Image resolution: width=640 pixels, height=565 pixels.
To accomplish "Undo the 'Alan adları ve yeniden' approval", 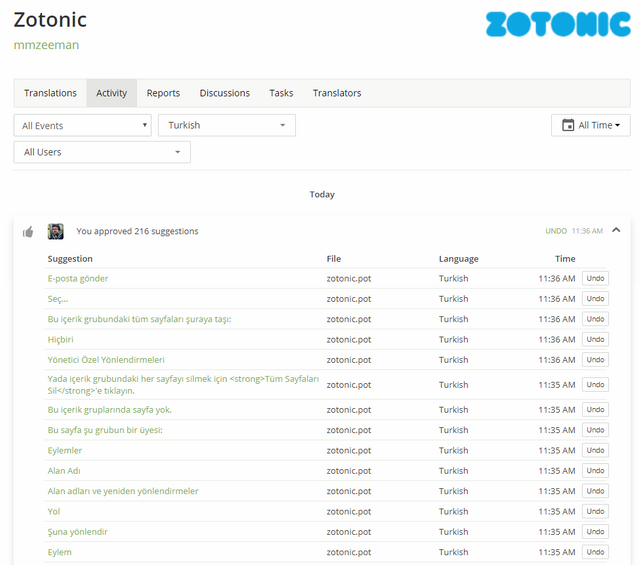I will [595, 491].
